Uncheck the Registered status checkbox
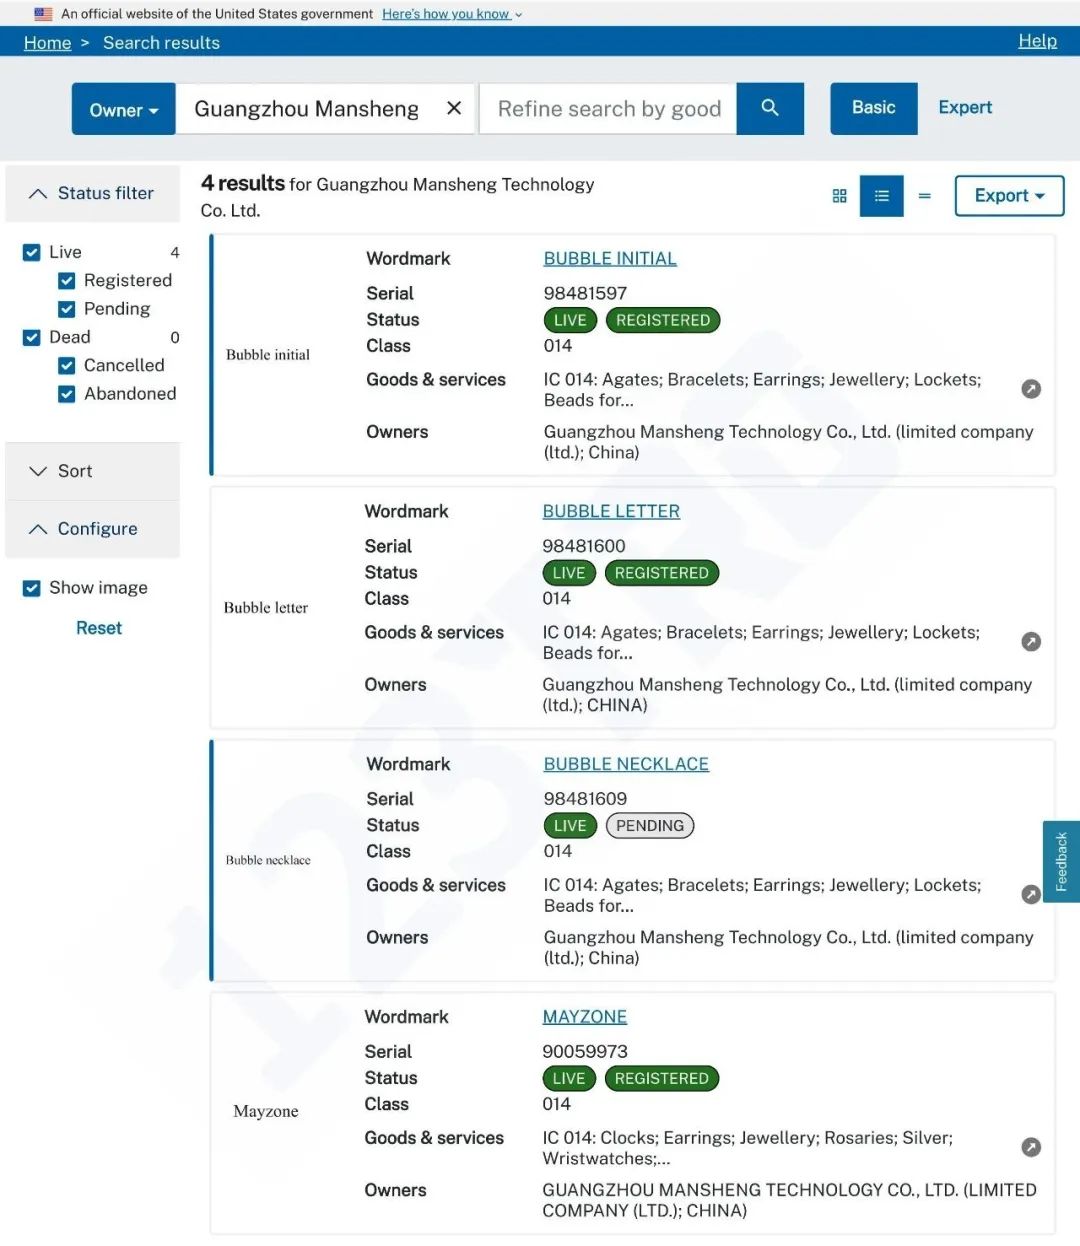The height and width of the screenshot is (1246, 1080). point(67,281)
